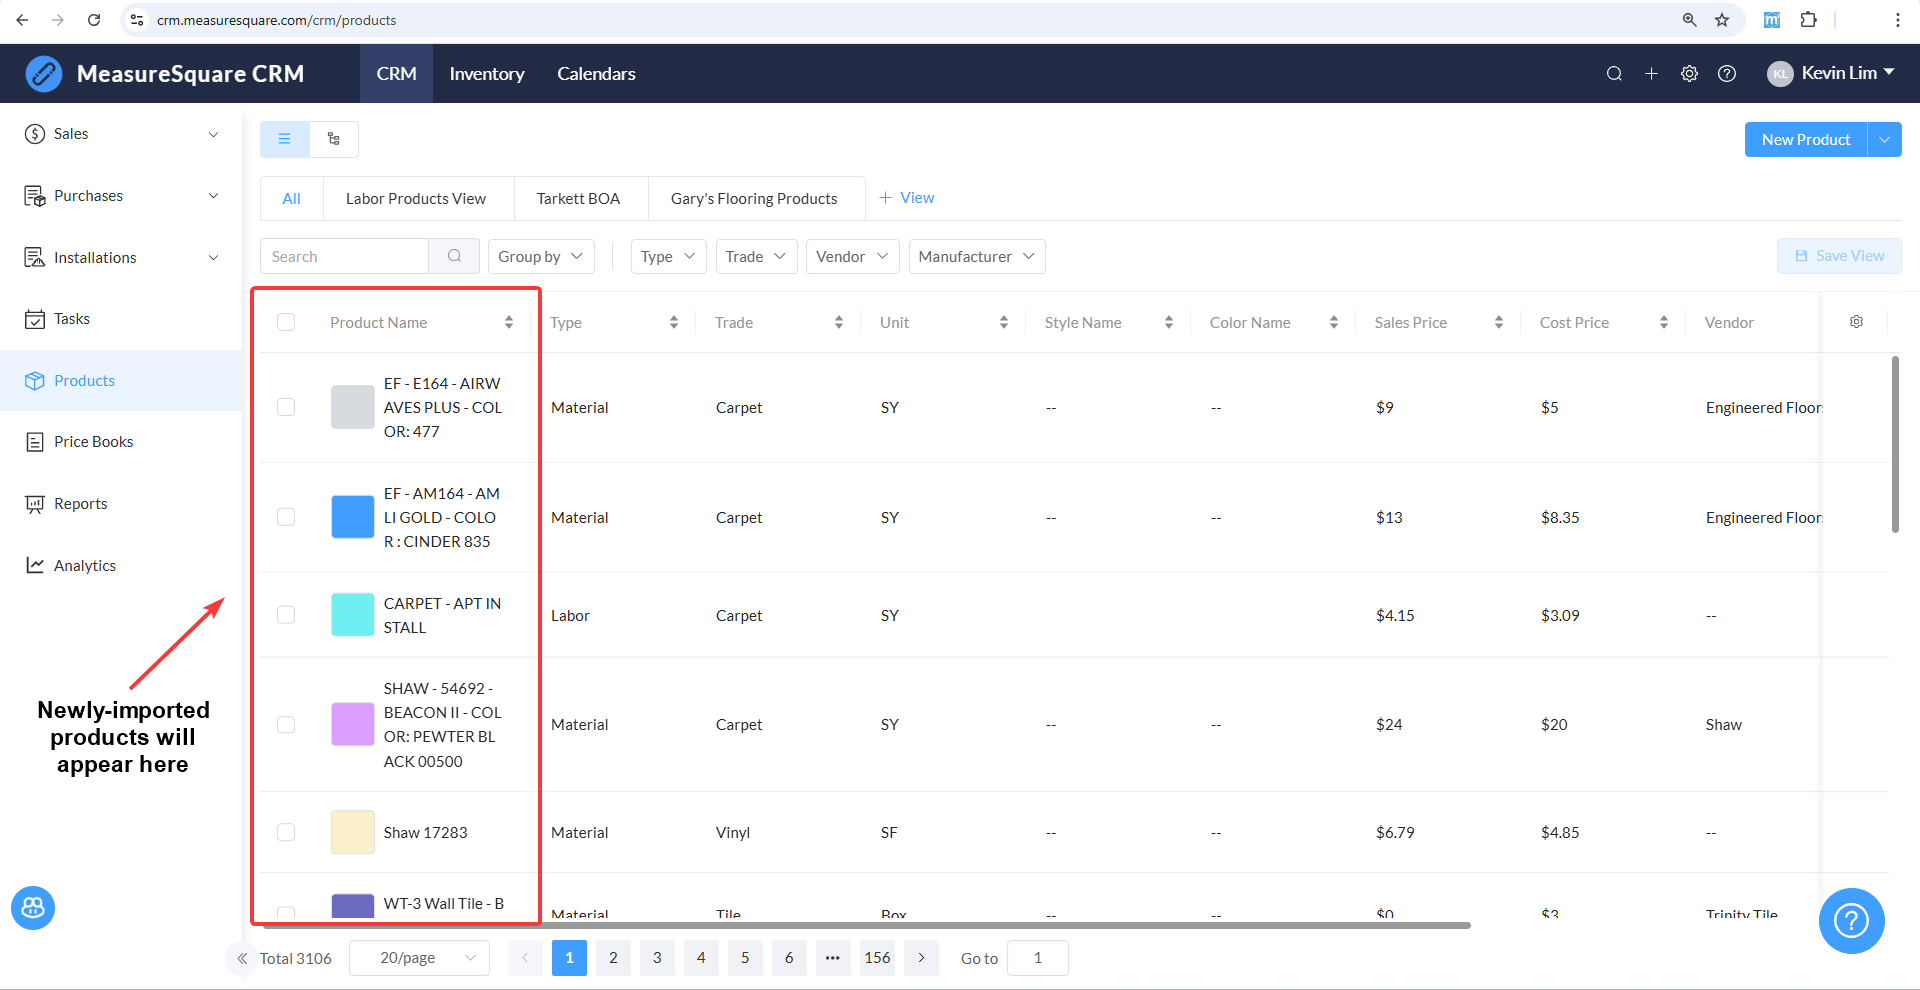
Task: Sort by Product Name column arrows
Action: (509, 322)
